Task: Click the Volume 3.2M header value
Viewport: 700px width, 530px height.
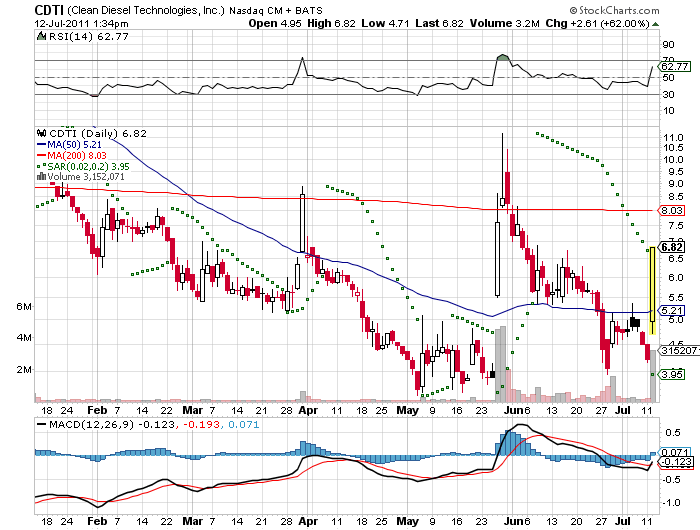Action: coord(504,23)
